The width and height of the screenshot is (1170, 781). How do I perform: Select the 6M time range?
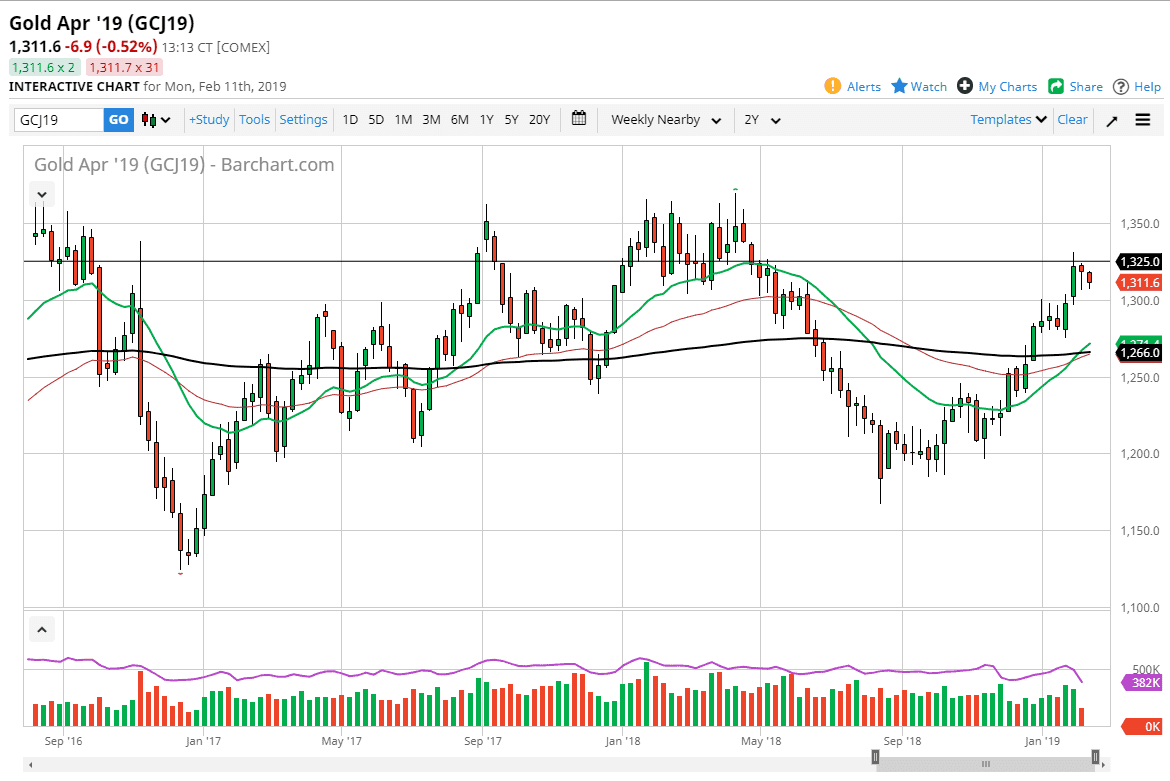[x=459, y=119]
